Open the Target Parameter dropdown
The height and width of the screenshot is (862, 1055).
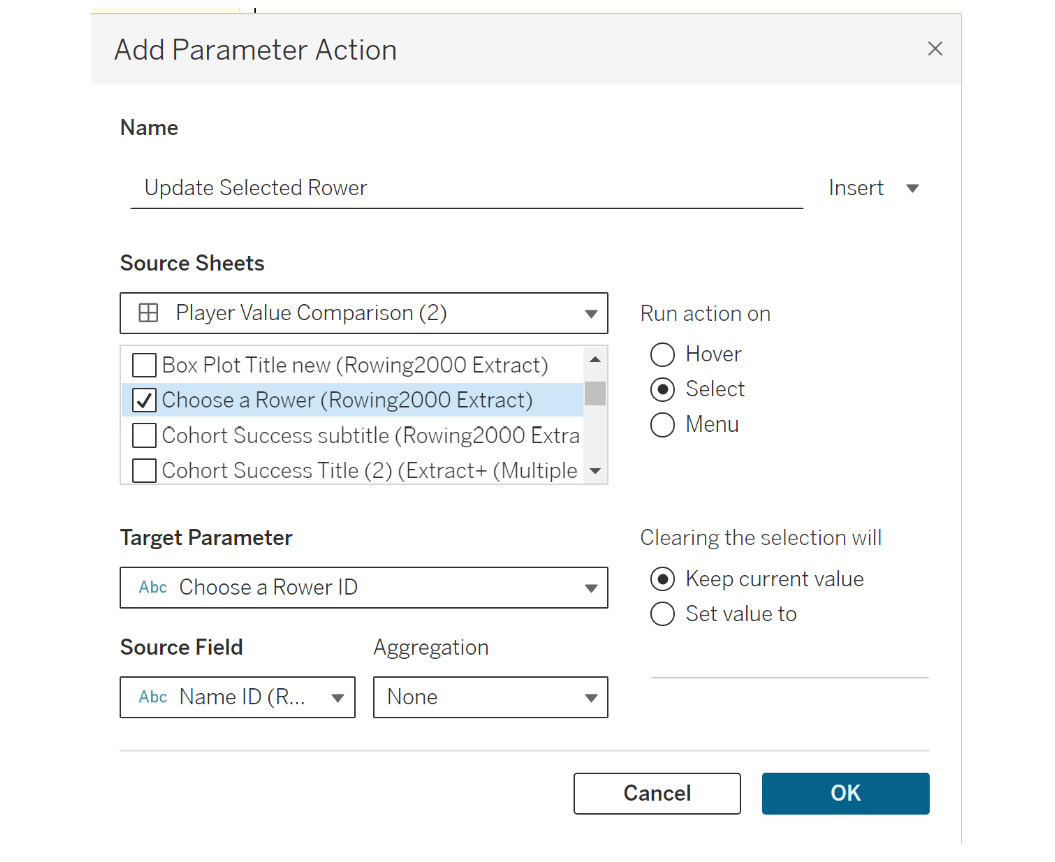tap(364, 587)
